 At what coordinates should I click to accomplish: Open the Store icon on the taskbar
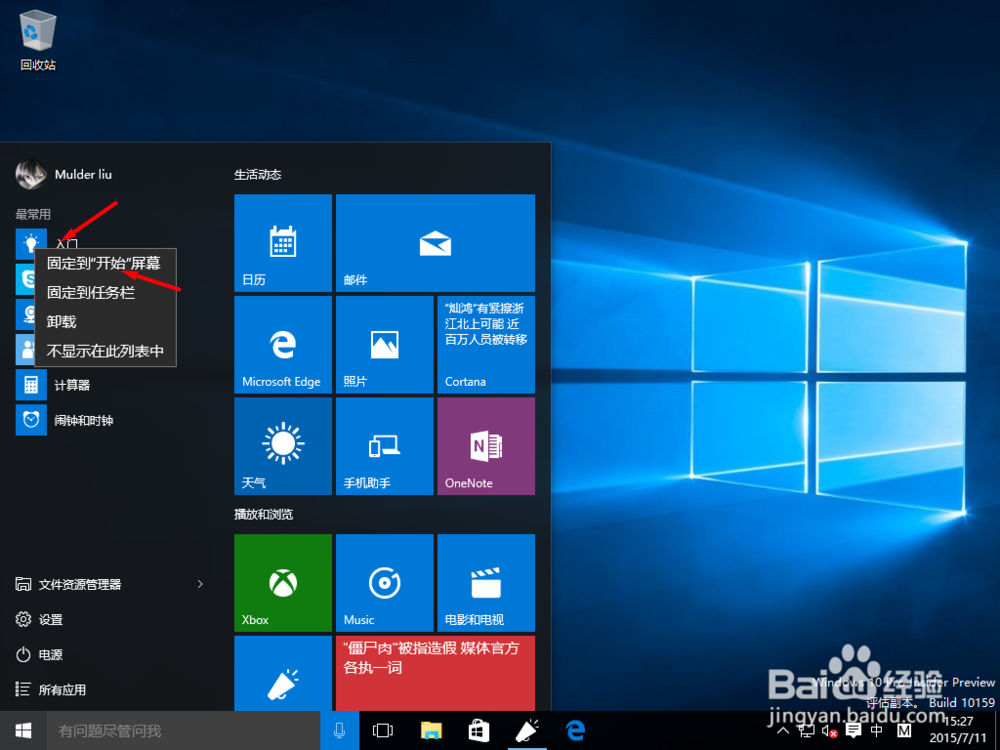coord(479,730)
